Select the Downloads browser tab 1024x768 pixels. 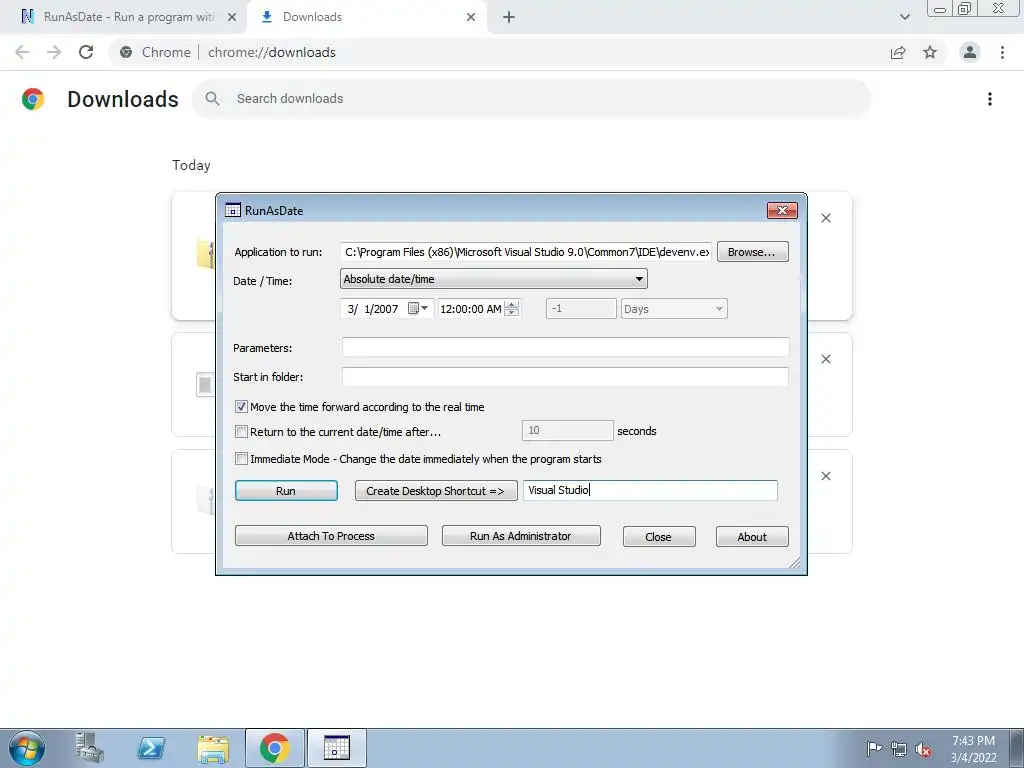(366, 17)
